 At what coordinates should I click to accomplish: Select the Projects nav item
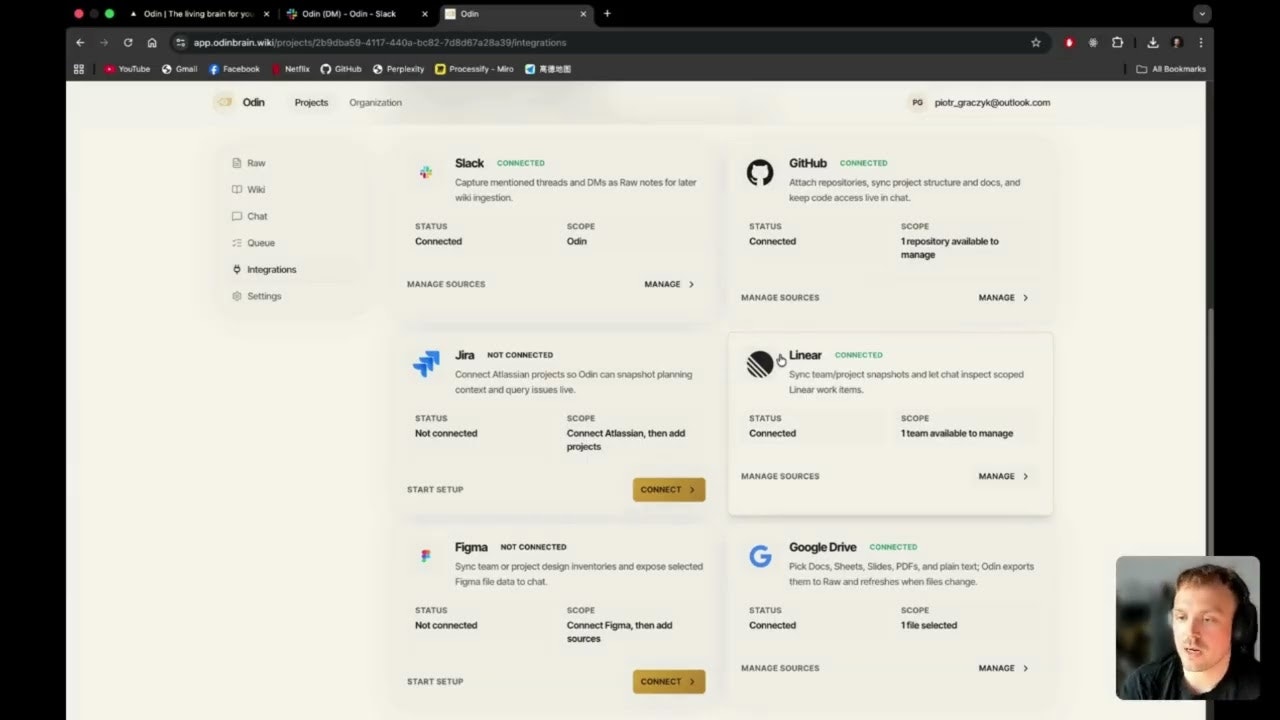point(311,102)
